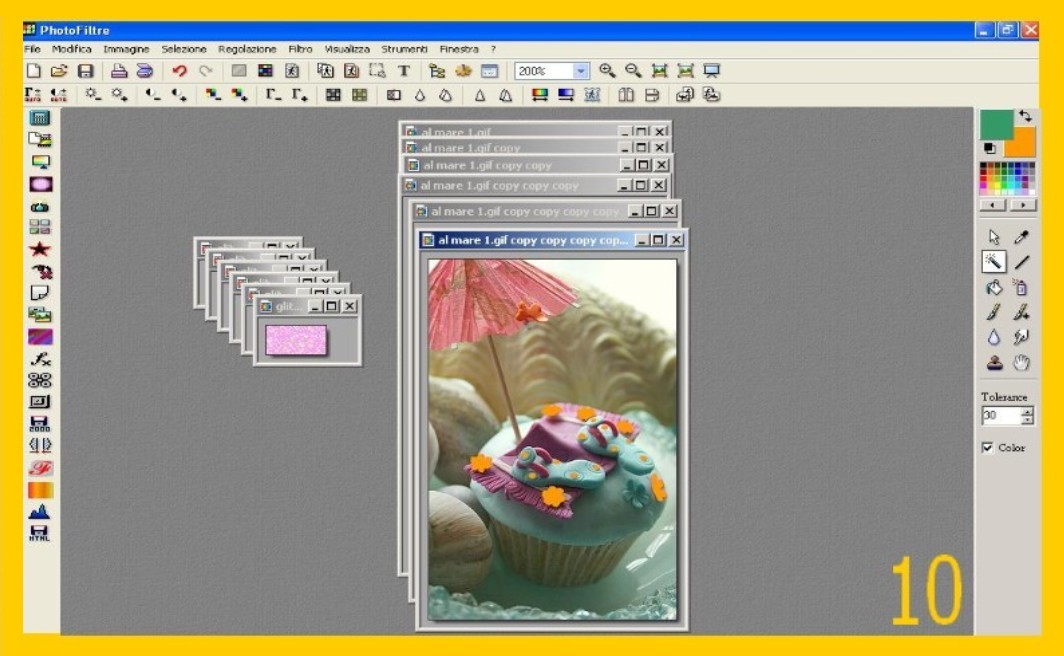Image resolution: width=1064 pixels, height=656 pixels.
Task: Select the Paint Bucket fill tool
Action: point(993,288)
